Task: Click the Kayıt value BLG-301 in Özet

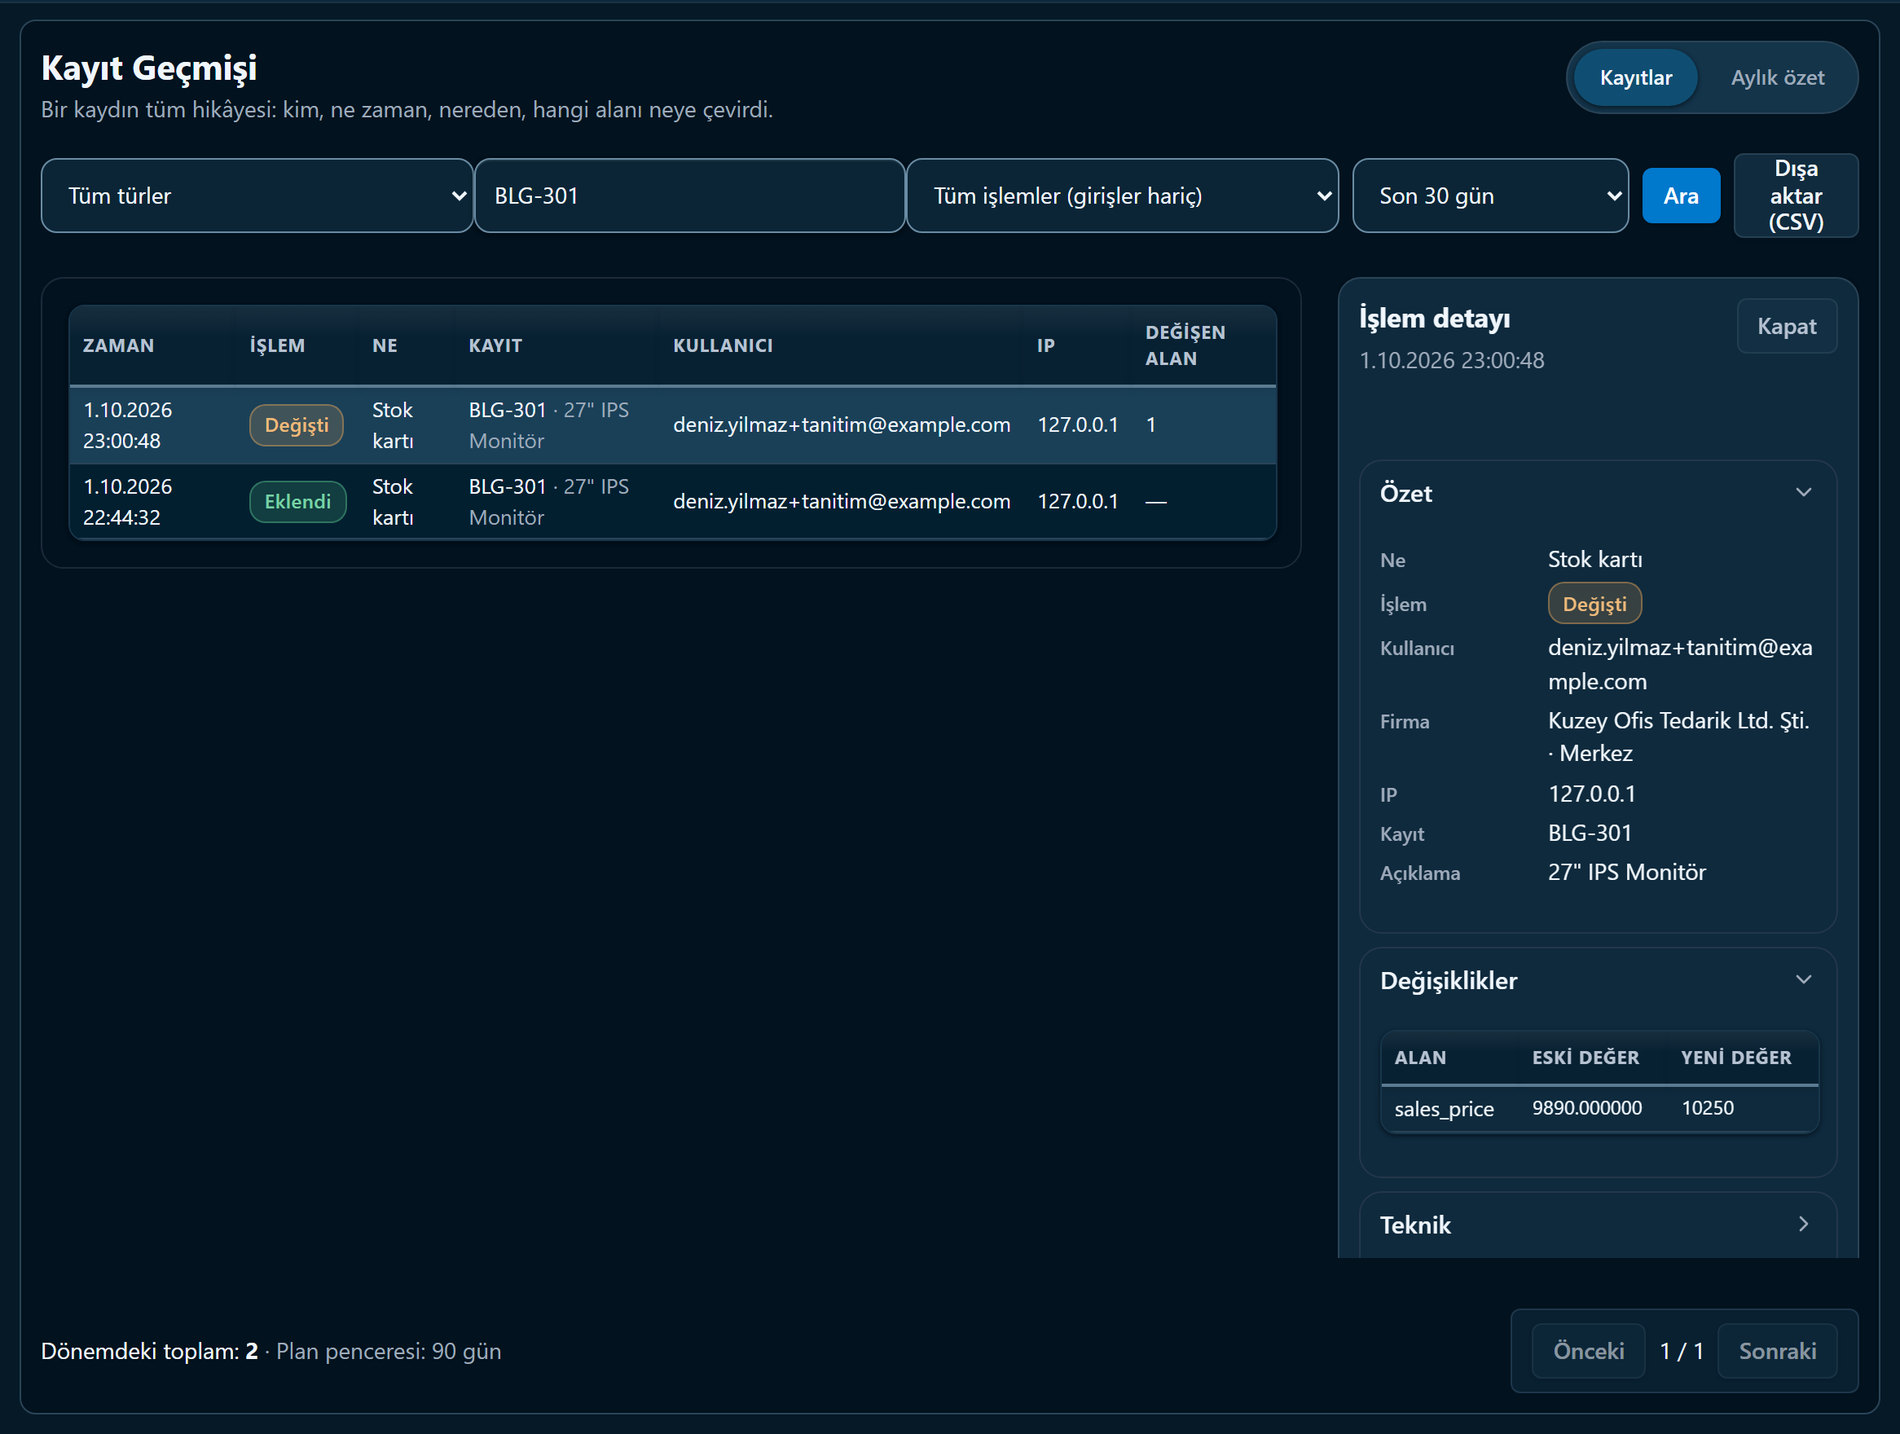Action: 1590,833
